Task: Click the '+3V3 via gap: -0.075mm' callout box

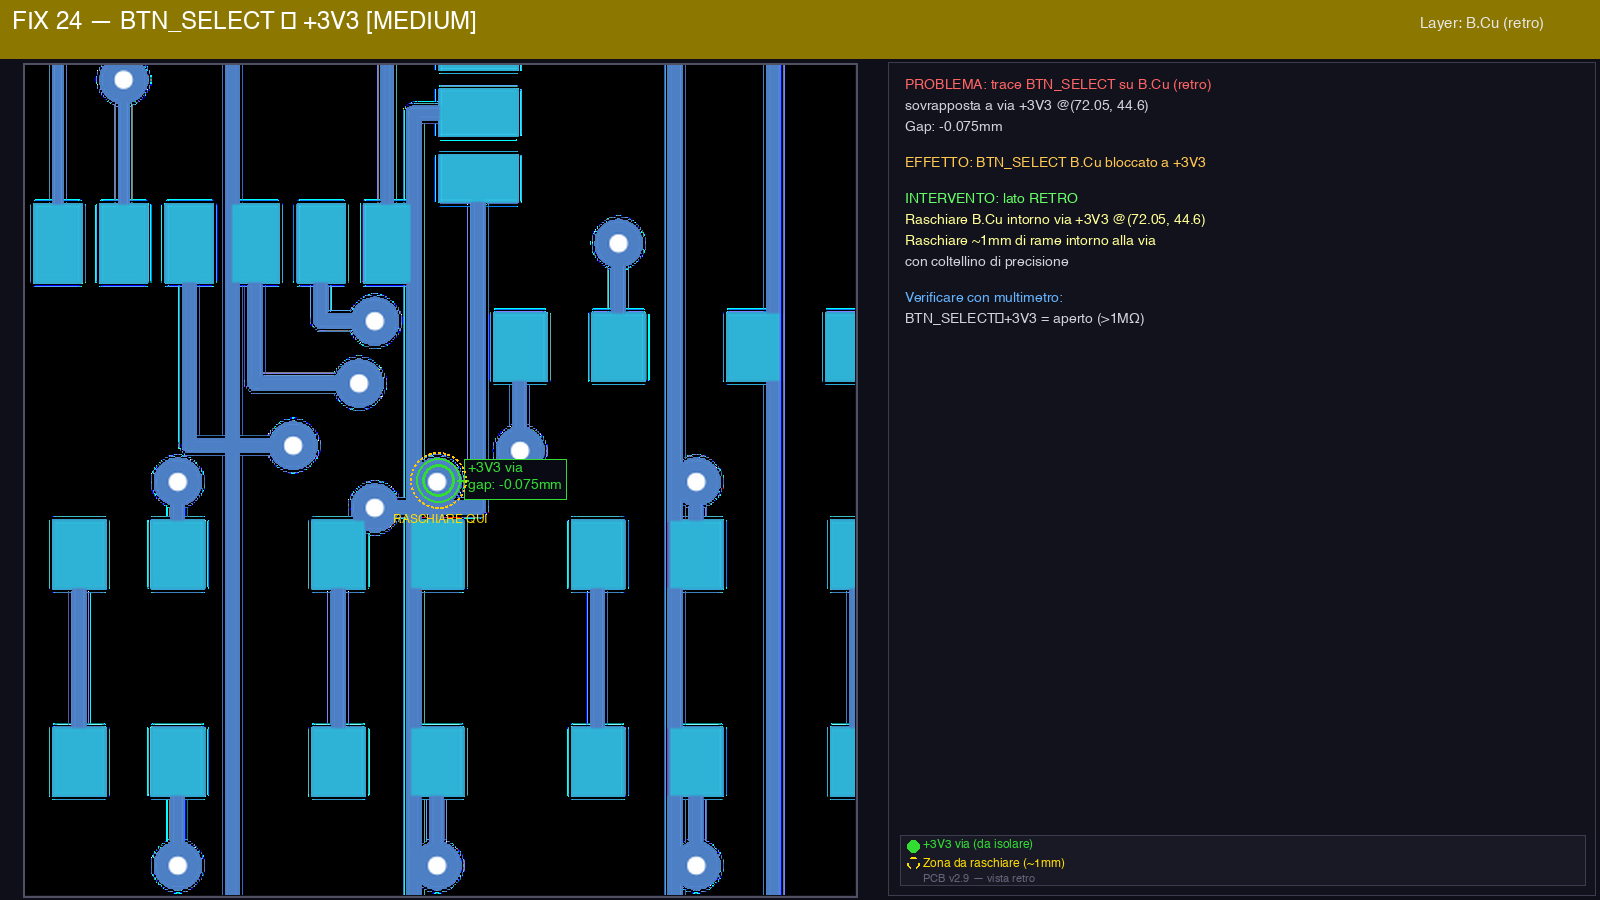Action: [516, 479]
